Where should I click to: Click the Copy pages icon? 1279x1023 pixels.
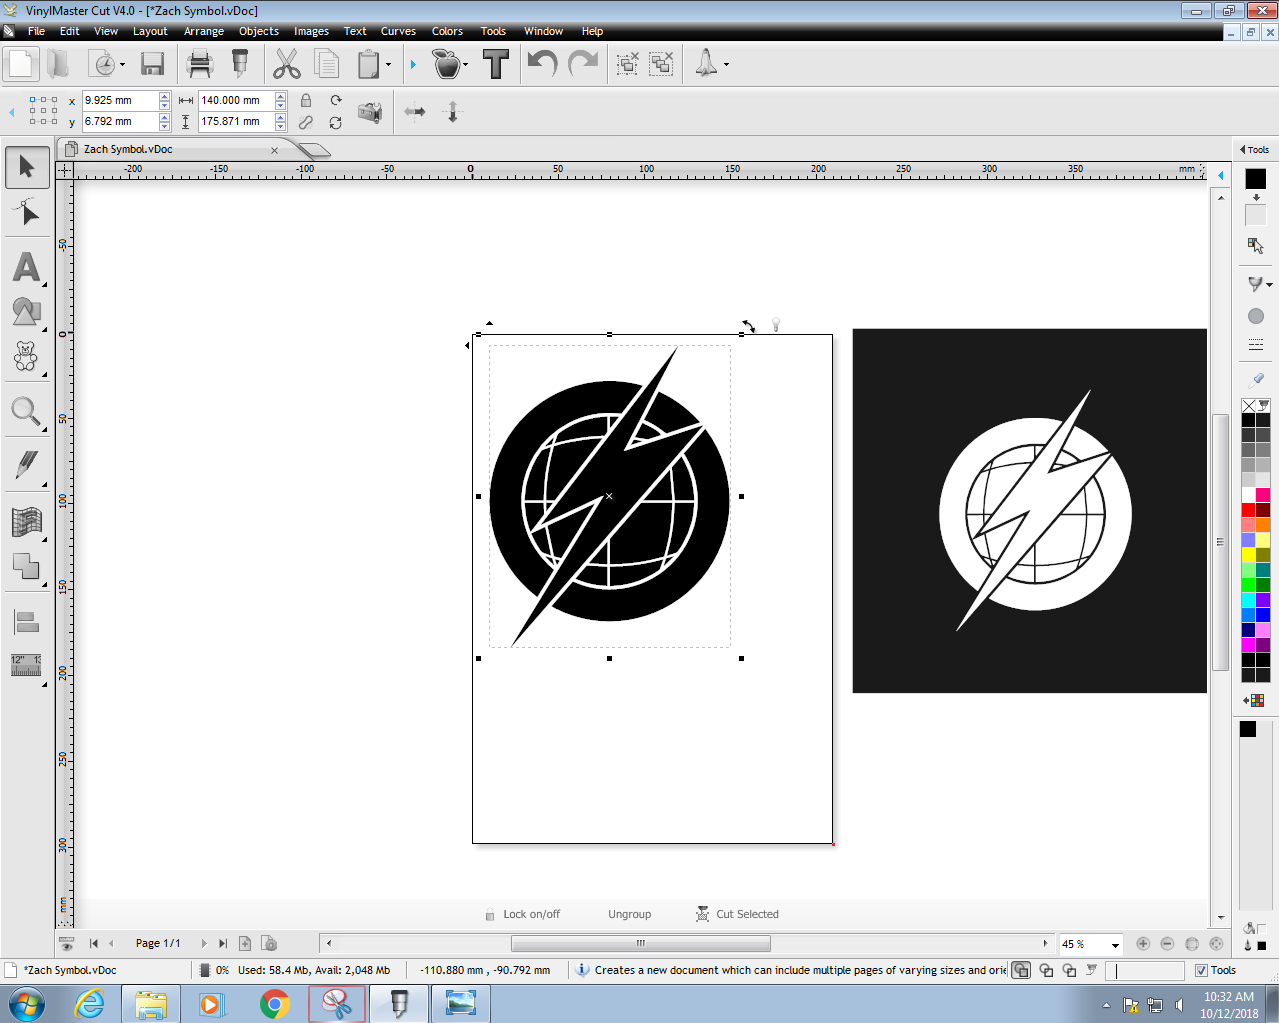(326, 65)
